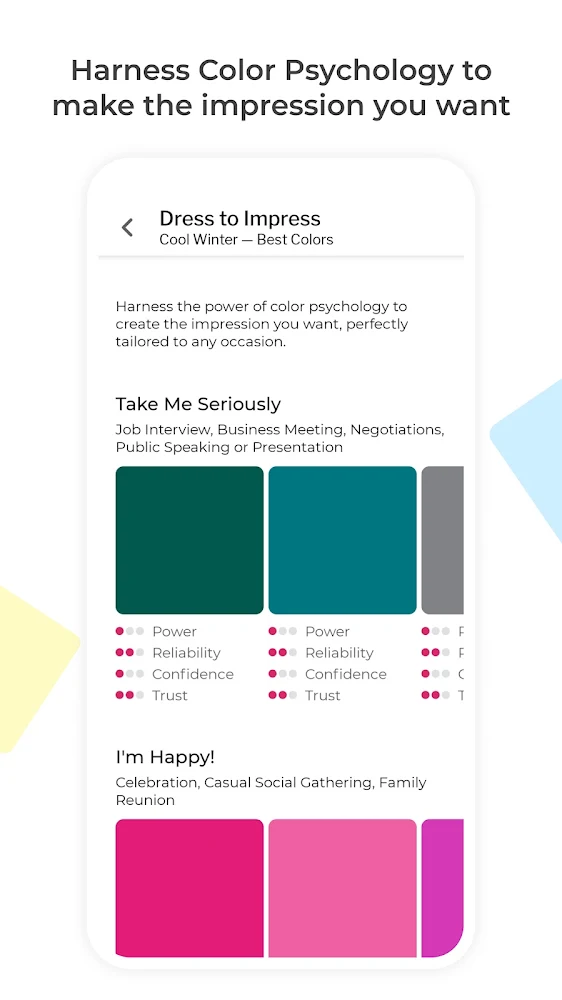This screenshot has height=1000, width=562.
Task: Click Trust rating dots under dark green
Action: coord(129,695)
